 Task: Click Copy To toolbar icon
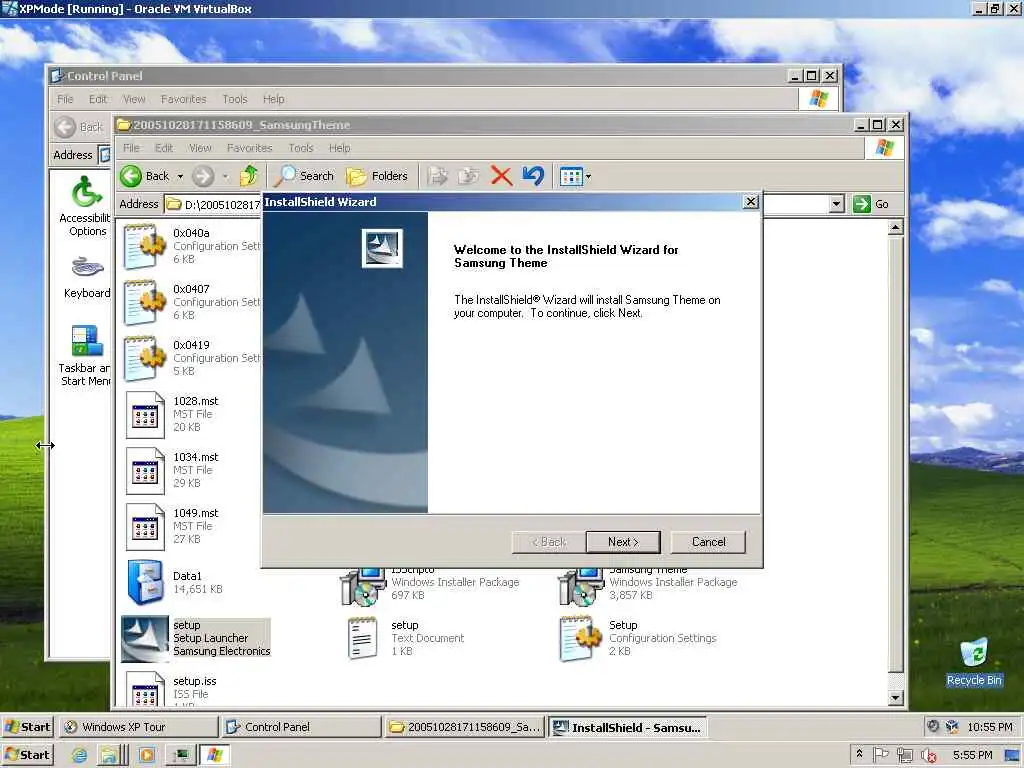468,176
